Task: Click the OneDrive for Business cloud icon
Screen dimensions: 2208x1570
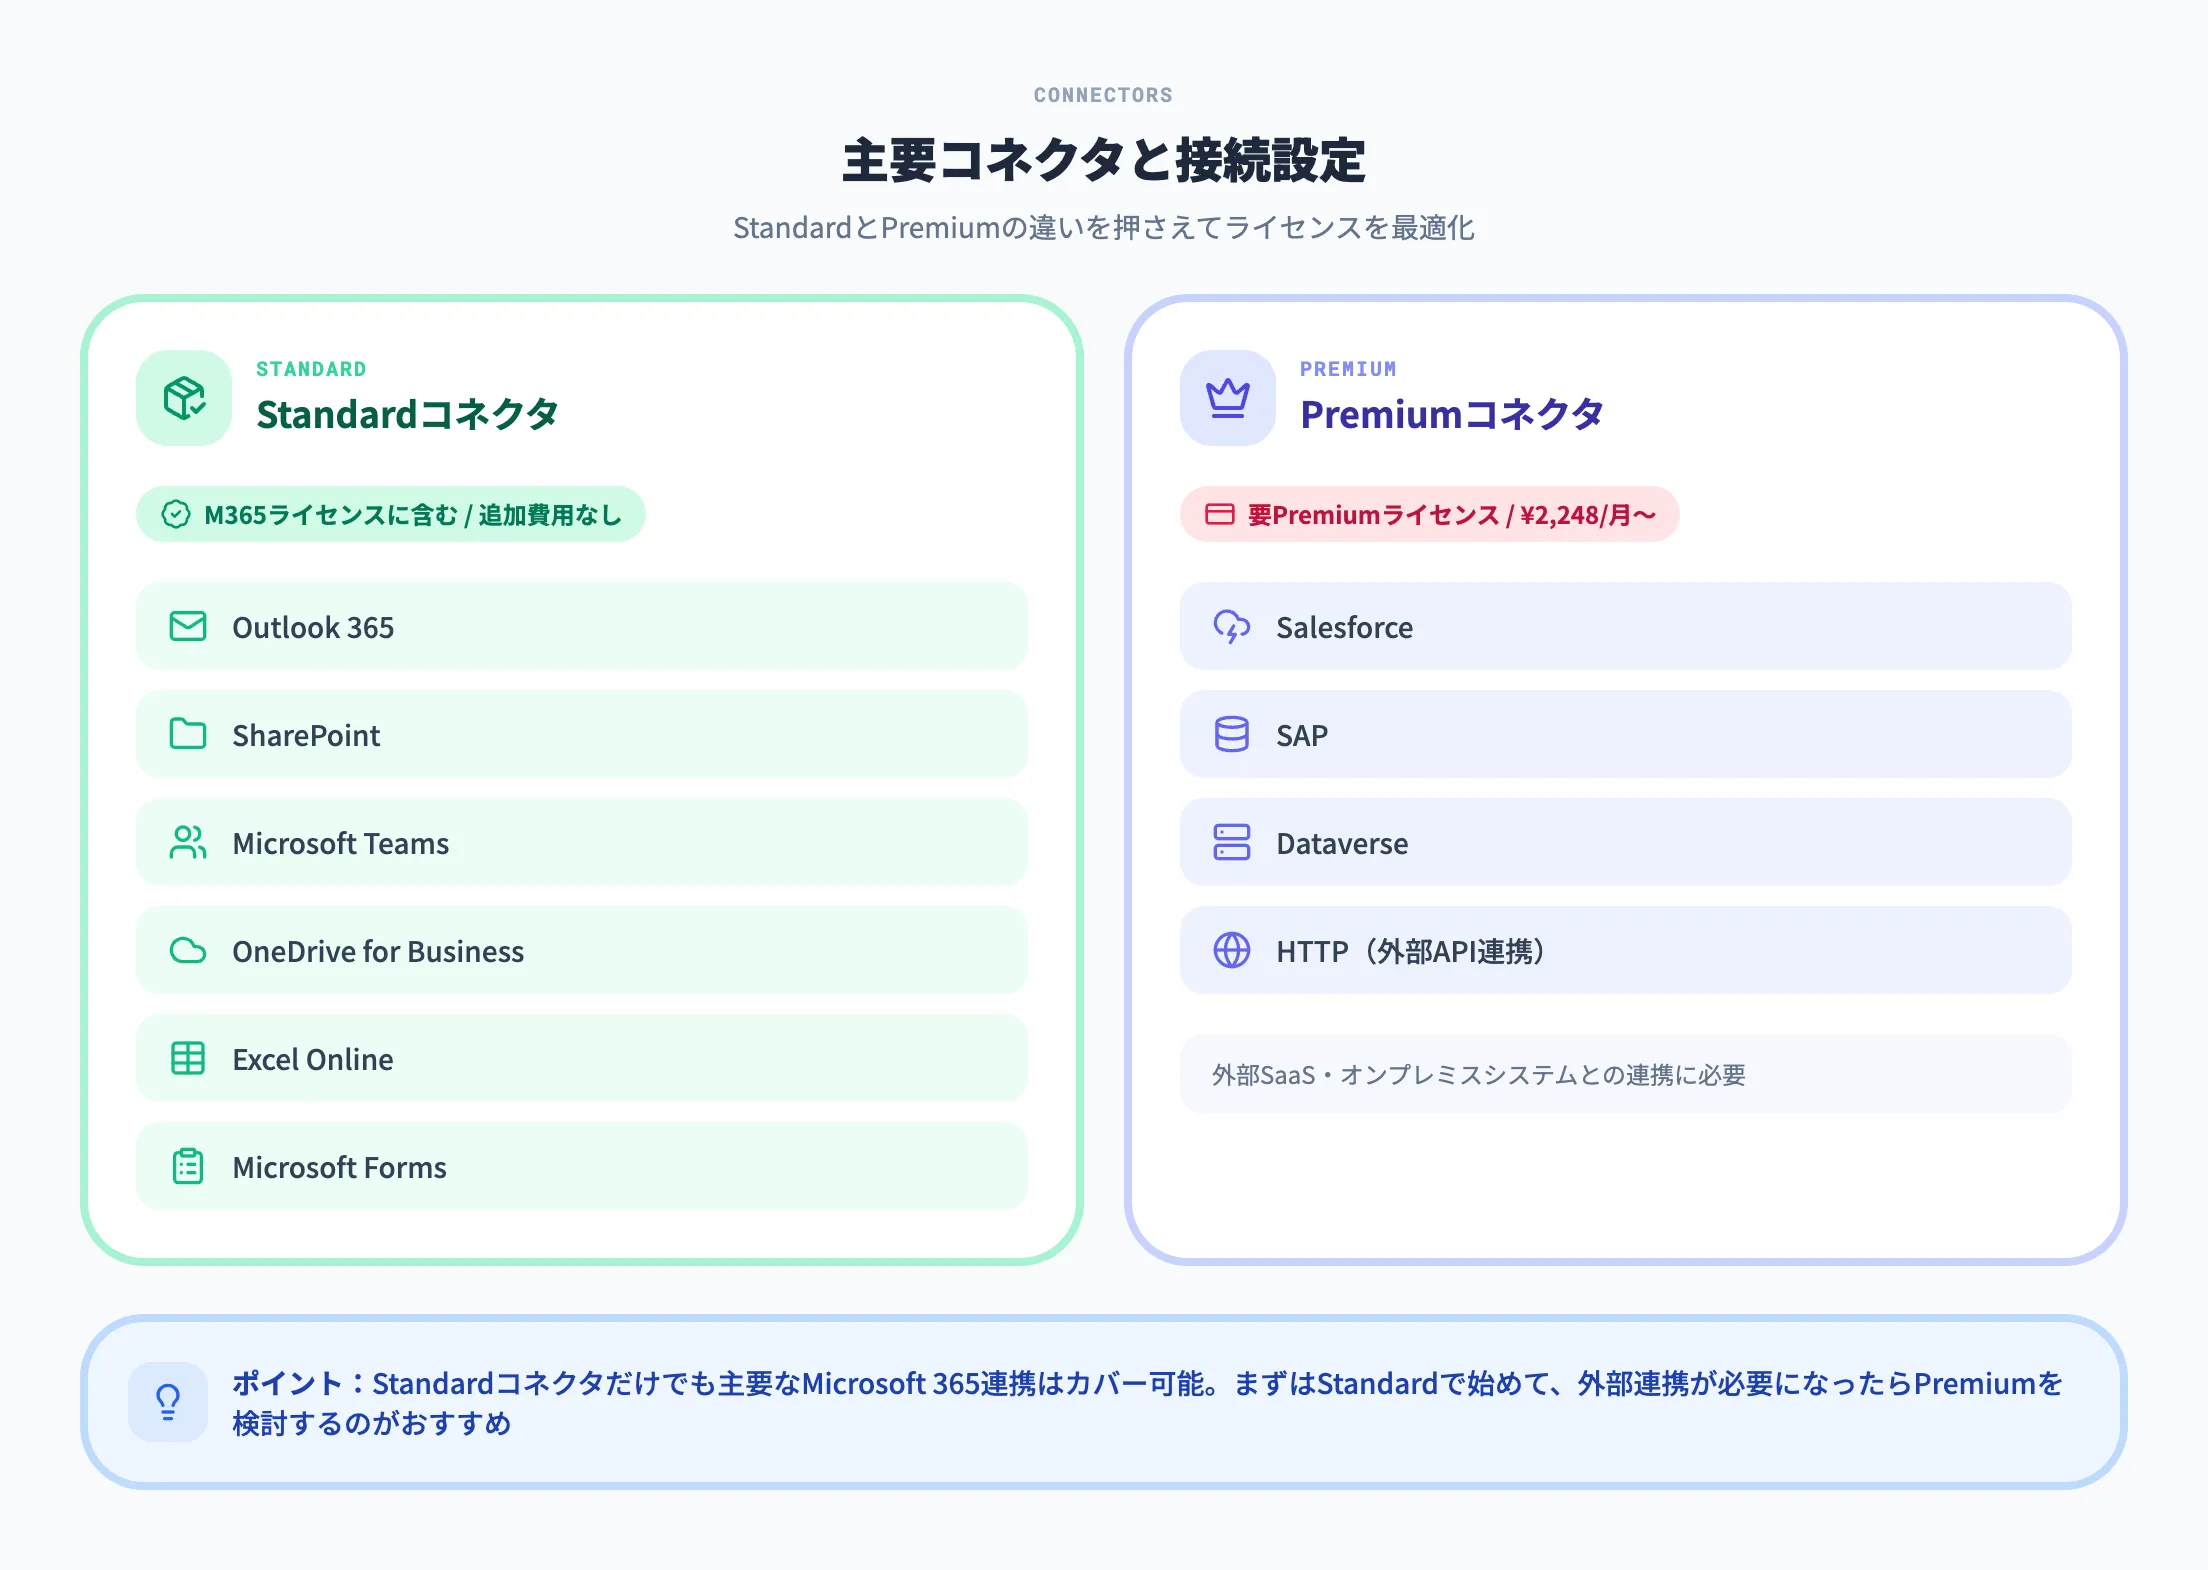Action: click(x=186, y=951)
